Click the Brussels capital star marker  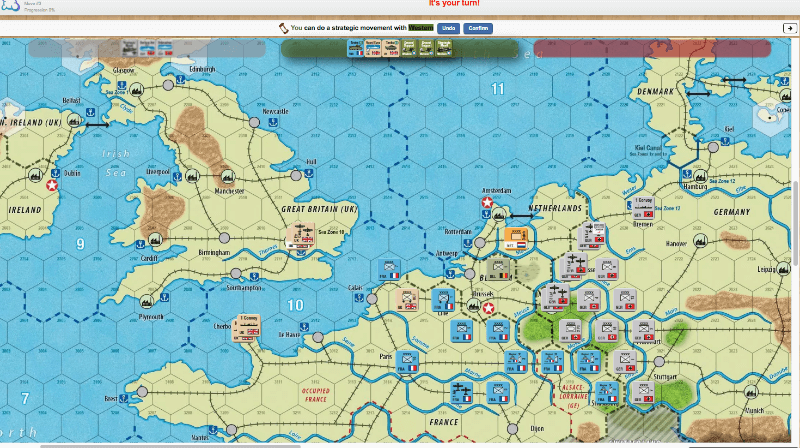pos(489,307)
